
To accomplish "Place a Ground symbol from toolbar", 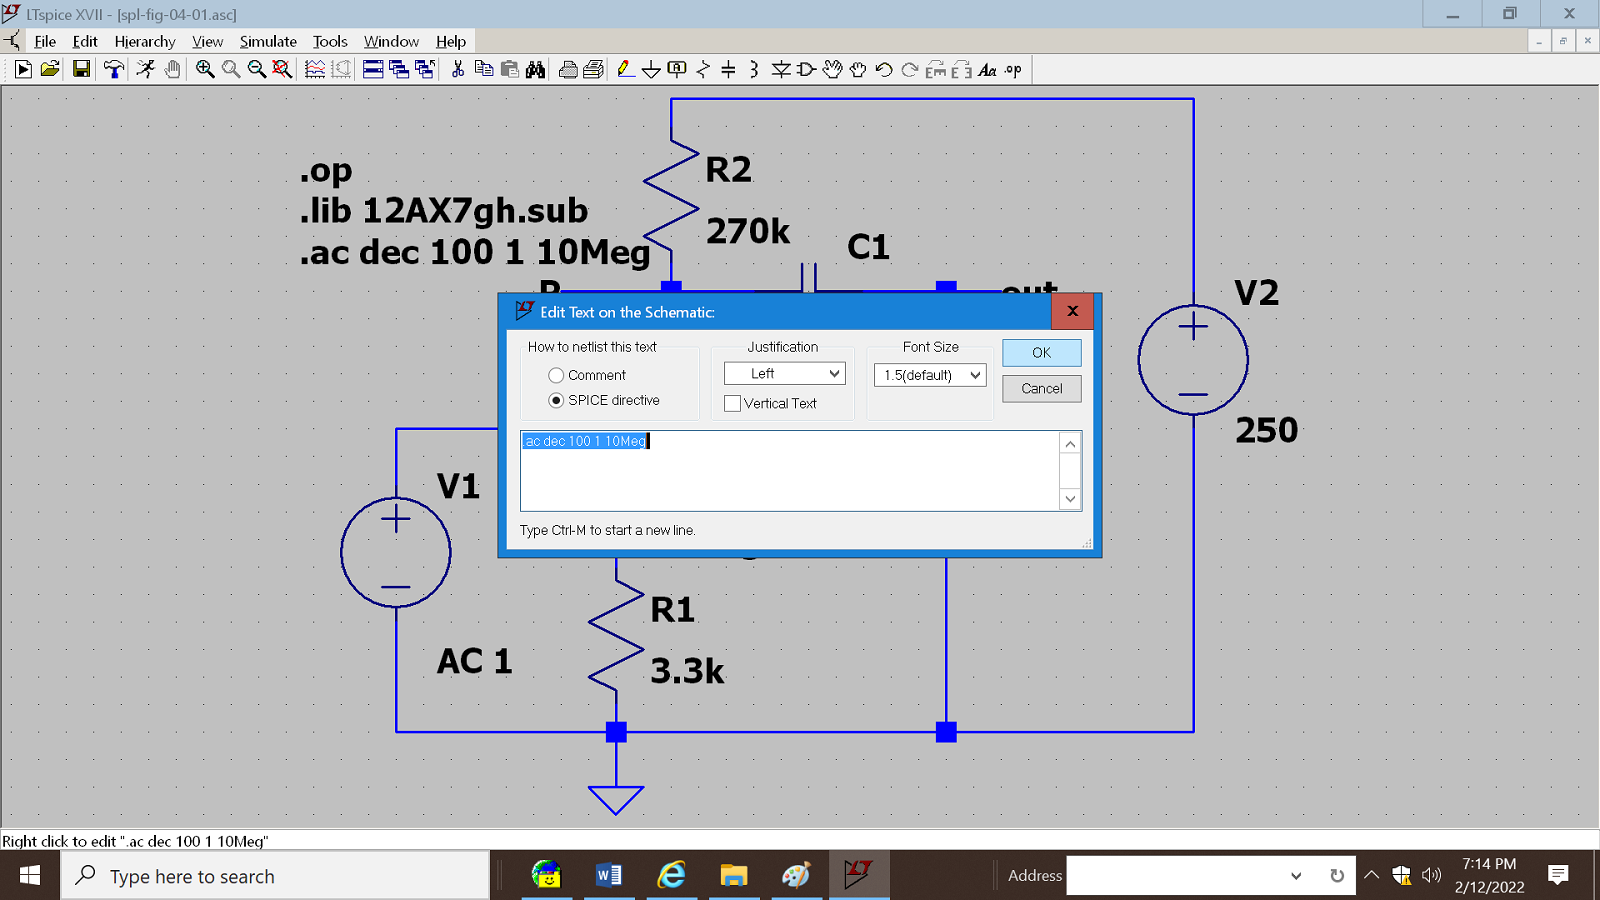I will [x=651, y=69].
